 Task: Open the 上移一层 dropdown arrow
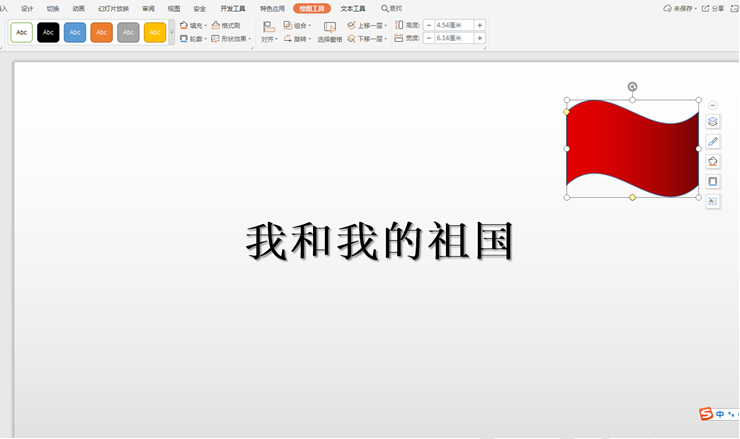pyautogui.click(x=386, y=25)
